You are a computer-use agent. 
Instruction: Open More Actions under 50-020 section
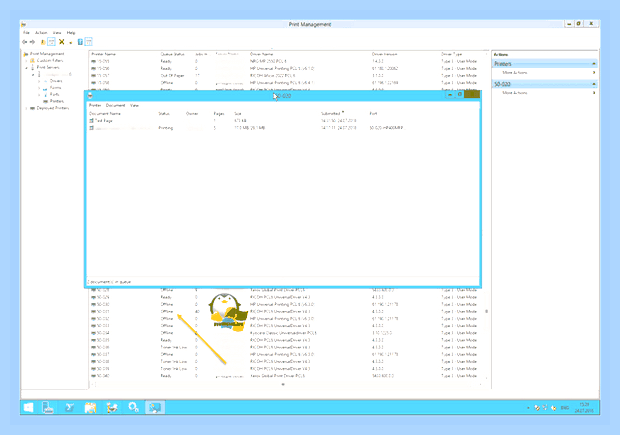(514, 93)
